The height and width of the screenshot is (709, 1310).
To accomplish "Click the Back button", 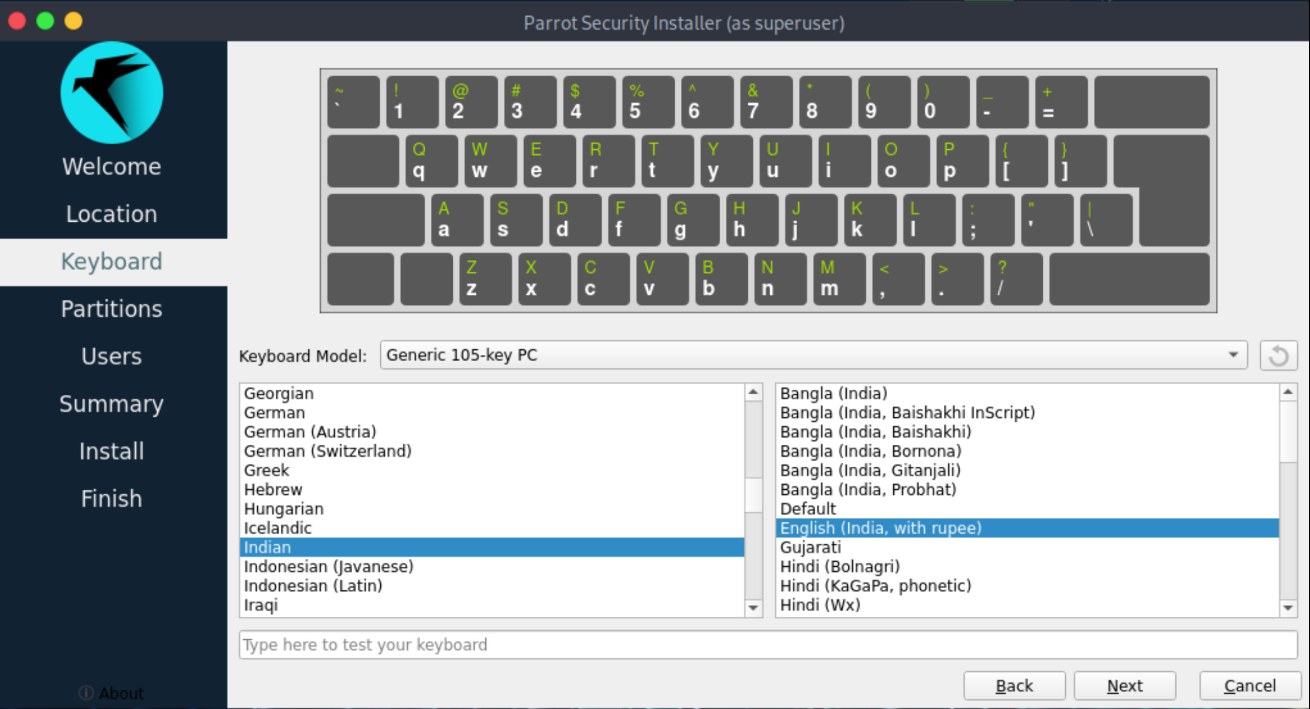I will 1014,686.
